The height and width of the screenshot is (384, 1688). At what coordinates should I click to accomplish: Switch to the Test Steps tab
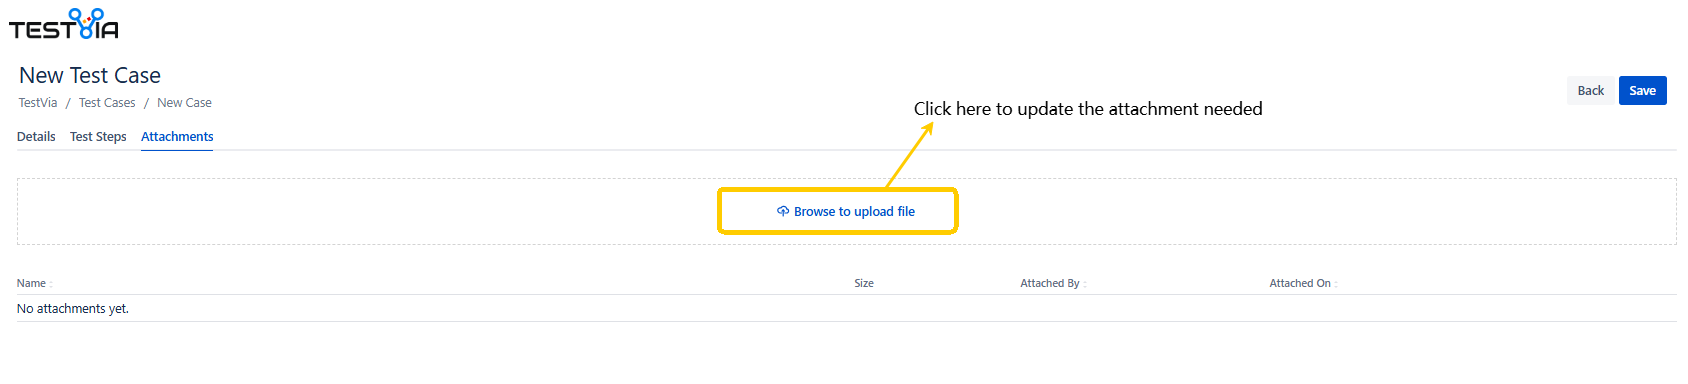pos(98,137)
